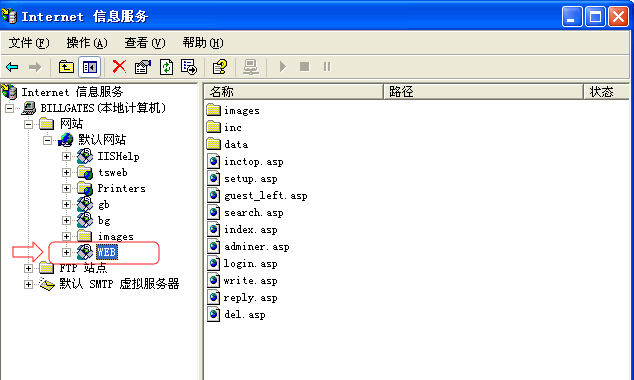This screenshot has width=634, height=380.
Task: Open the 查看(V) menu
Action: pos(145,43)
